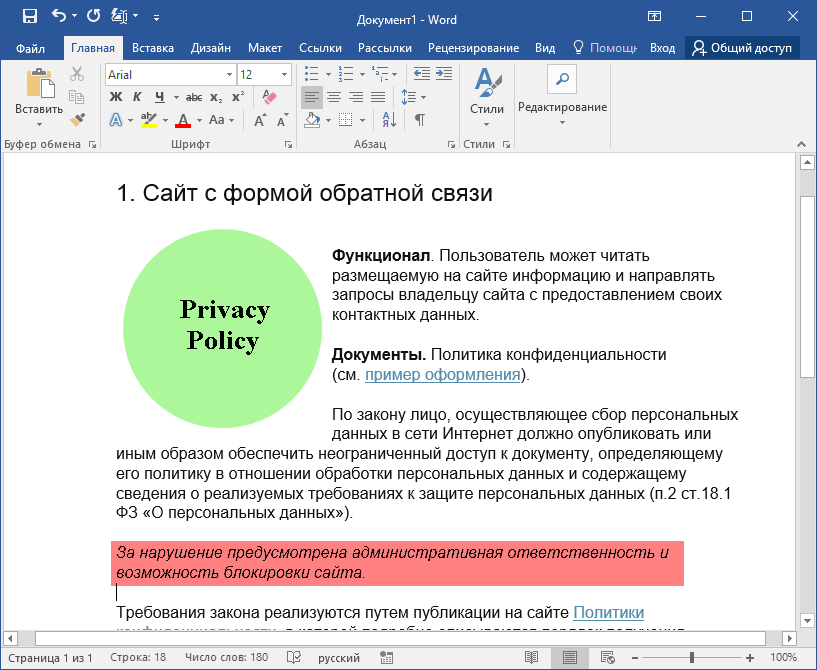Open the font color dropdown arrow
The image size is (817, 670).
click(199, 120)
